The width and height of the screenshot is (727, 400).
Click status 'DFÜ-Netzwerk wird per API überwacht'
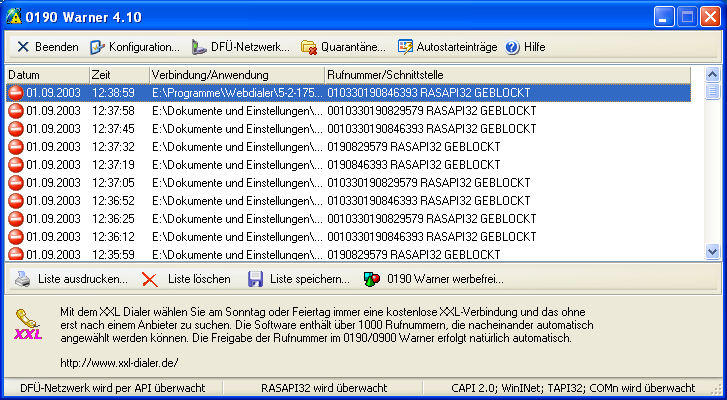pyautogui.click(x=113, y=388)
